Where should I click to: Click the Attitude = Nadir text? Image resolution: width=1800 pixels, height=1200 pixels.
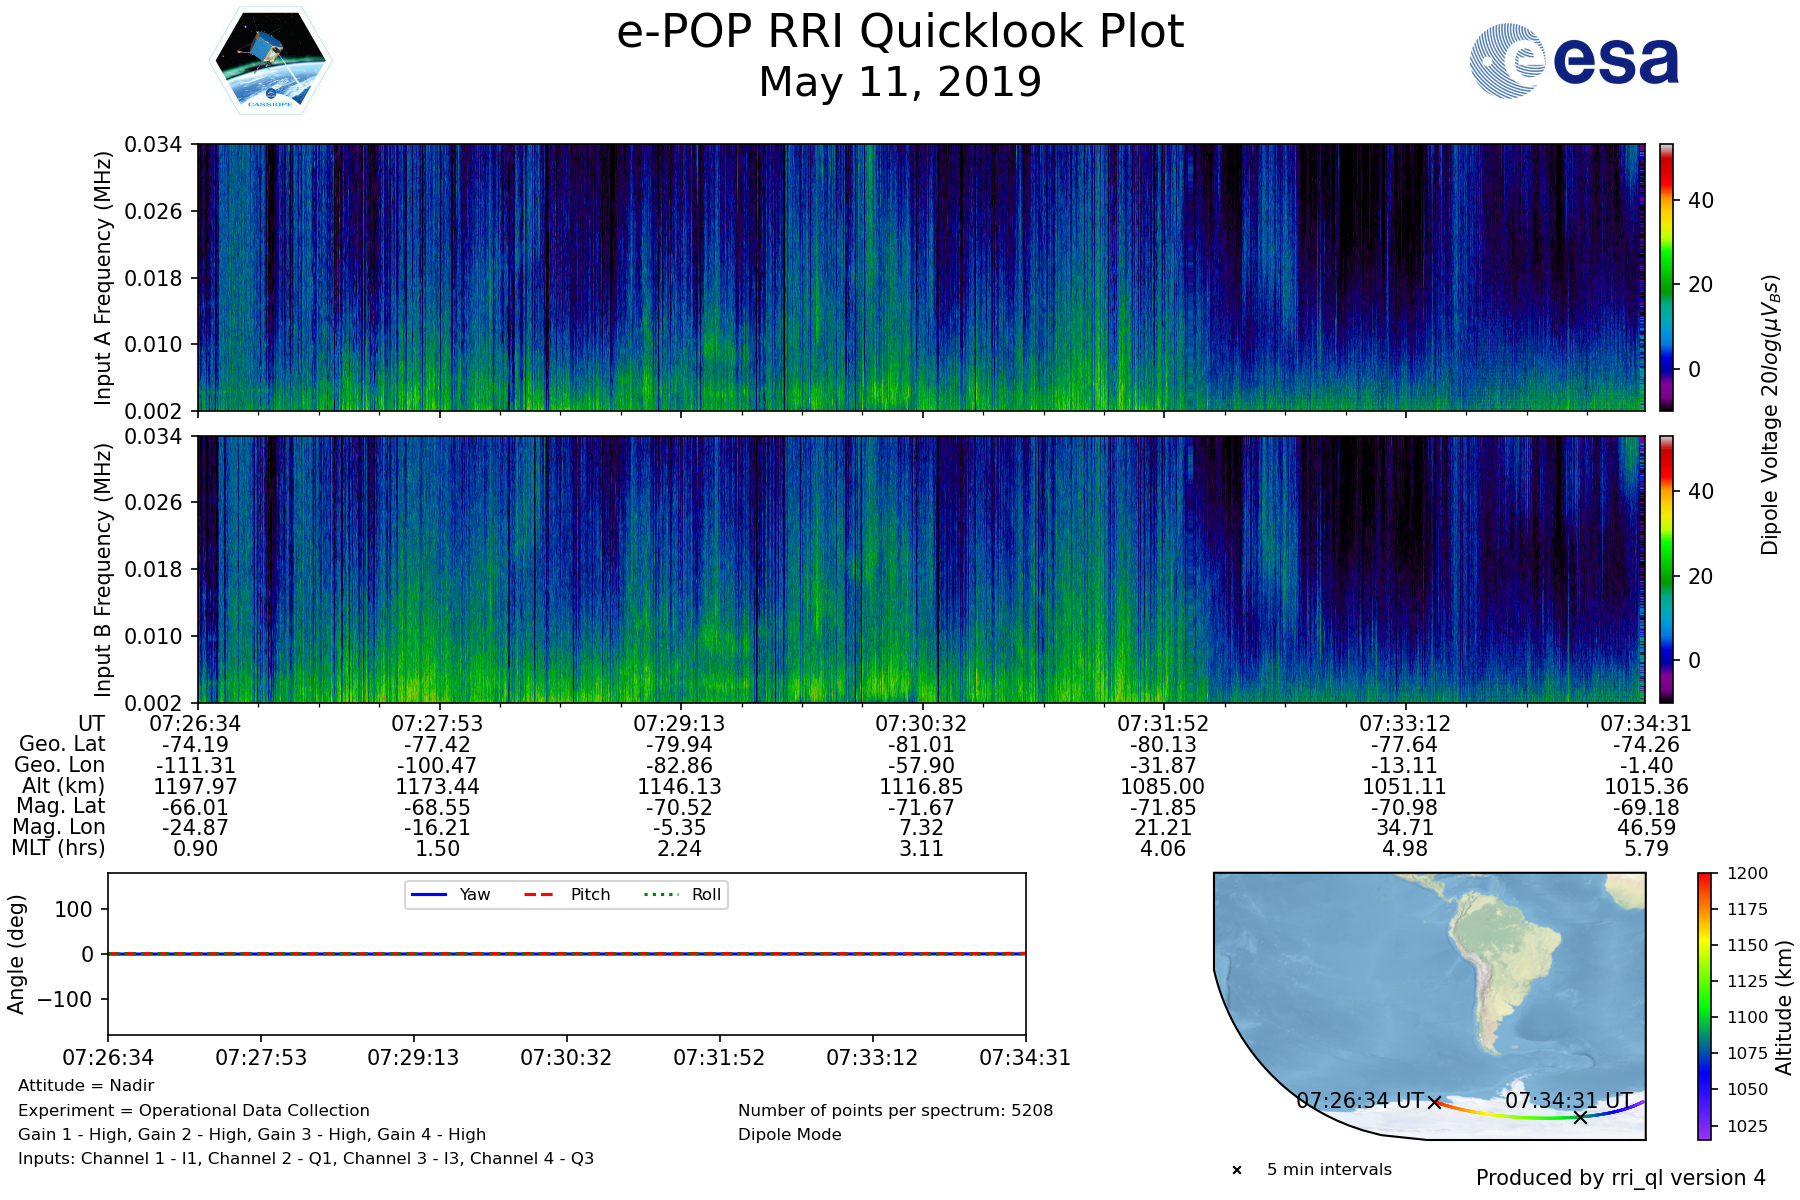[86, 1085]
